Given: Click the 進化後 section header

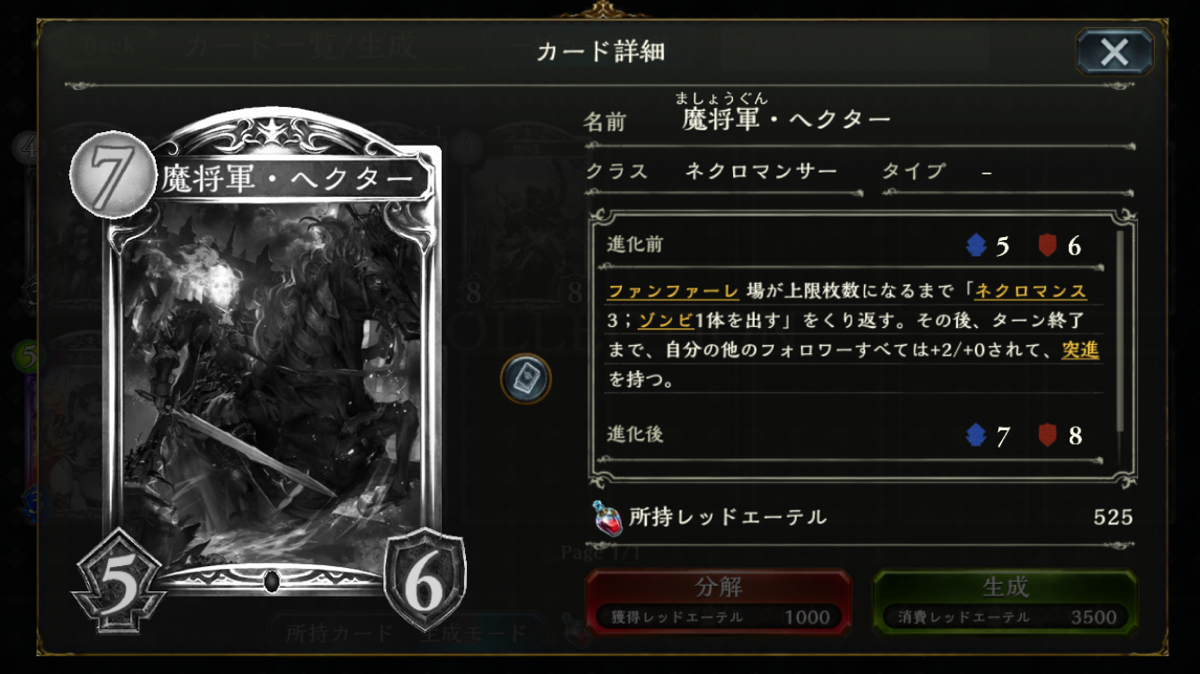Looking at the screenshot, I should click(635, 435).
